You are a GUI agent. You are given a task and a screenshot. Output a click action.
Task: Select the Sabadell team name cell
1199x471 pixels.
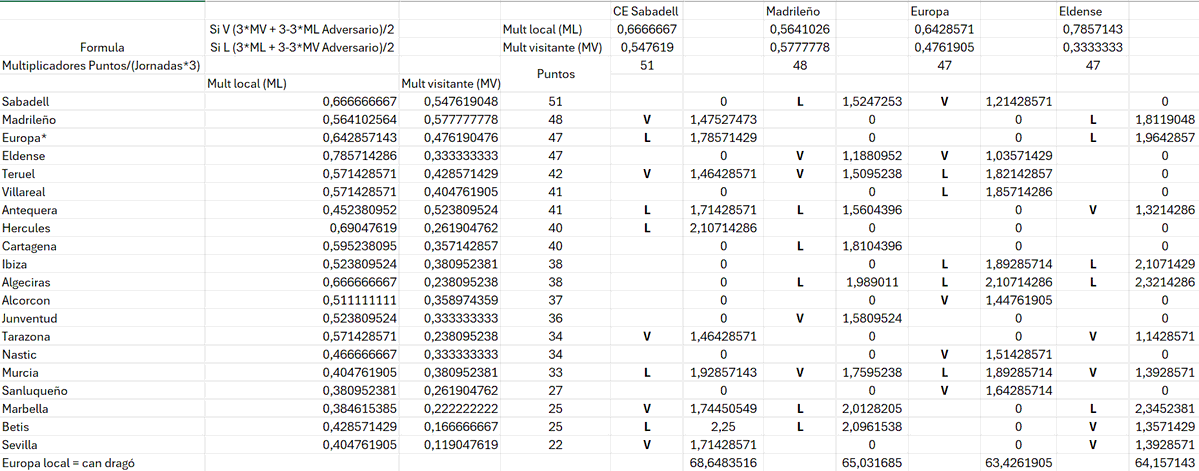(102, 101)
